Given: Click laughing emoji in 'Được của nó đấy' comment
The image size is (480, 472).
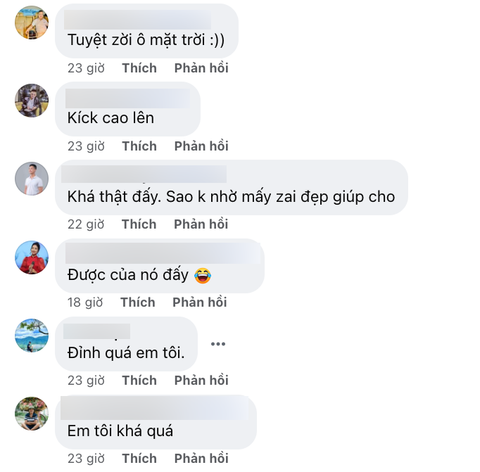Looking at the screenshot, I should (x=203, y=276).
